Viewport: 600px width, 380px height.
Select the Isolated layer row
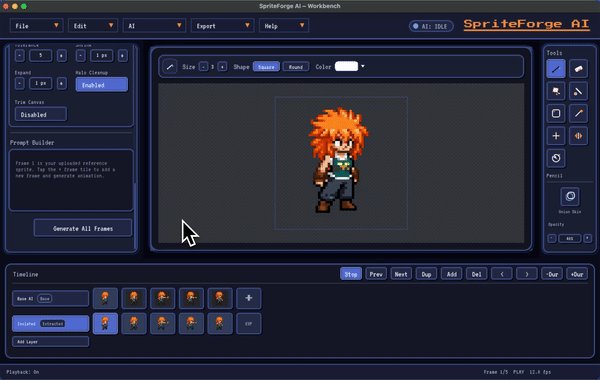coord(51,324)
